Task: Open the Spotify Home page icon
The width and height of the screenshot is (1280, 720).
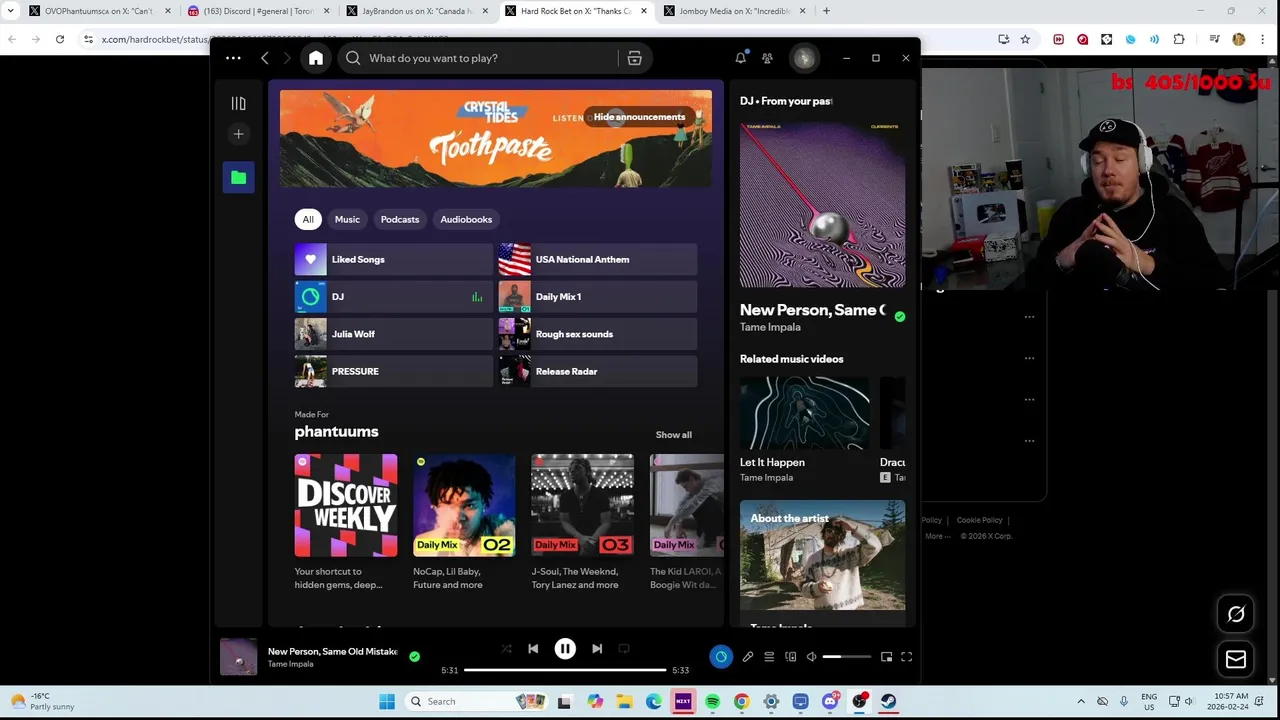Action: point(316,58)
